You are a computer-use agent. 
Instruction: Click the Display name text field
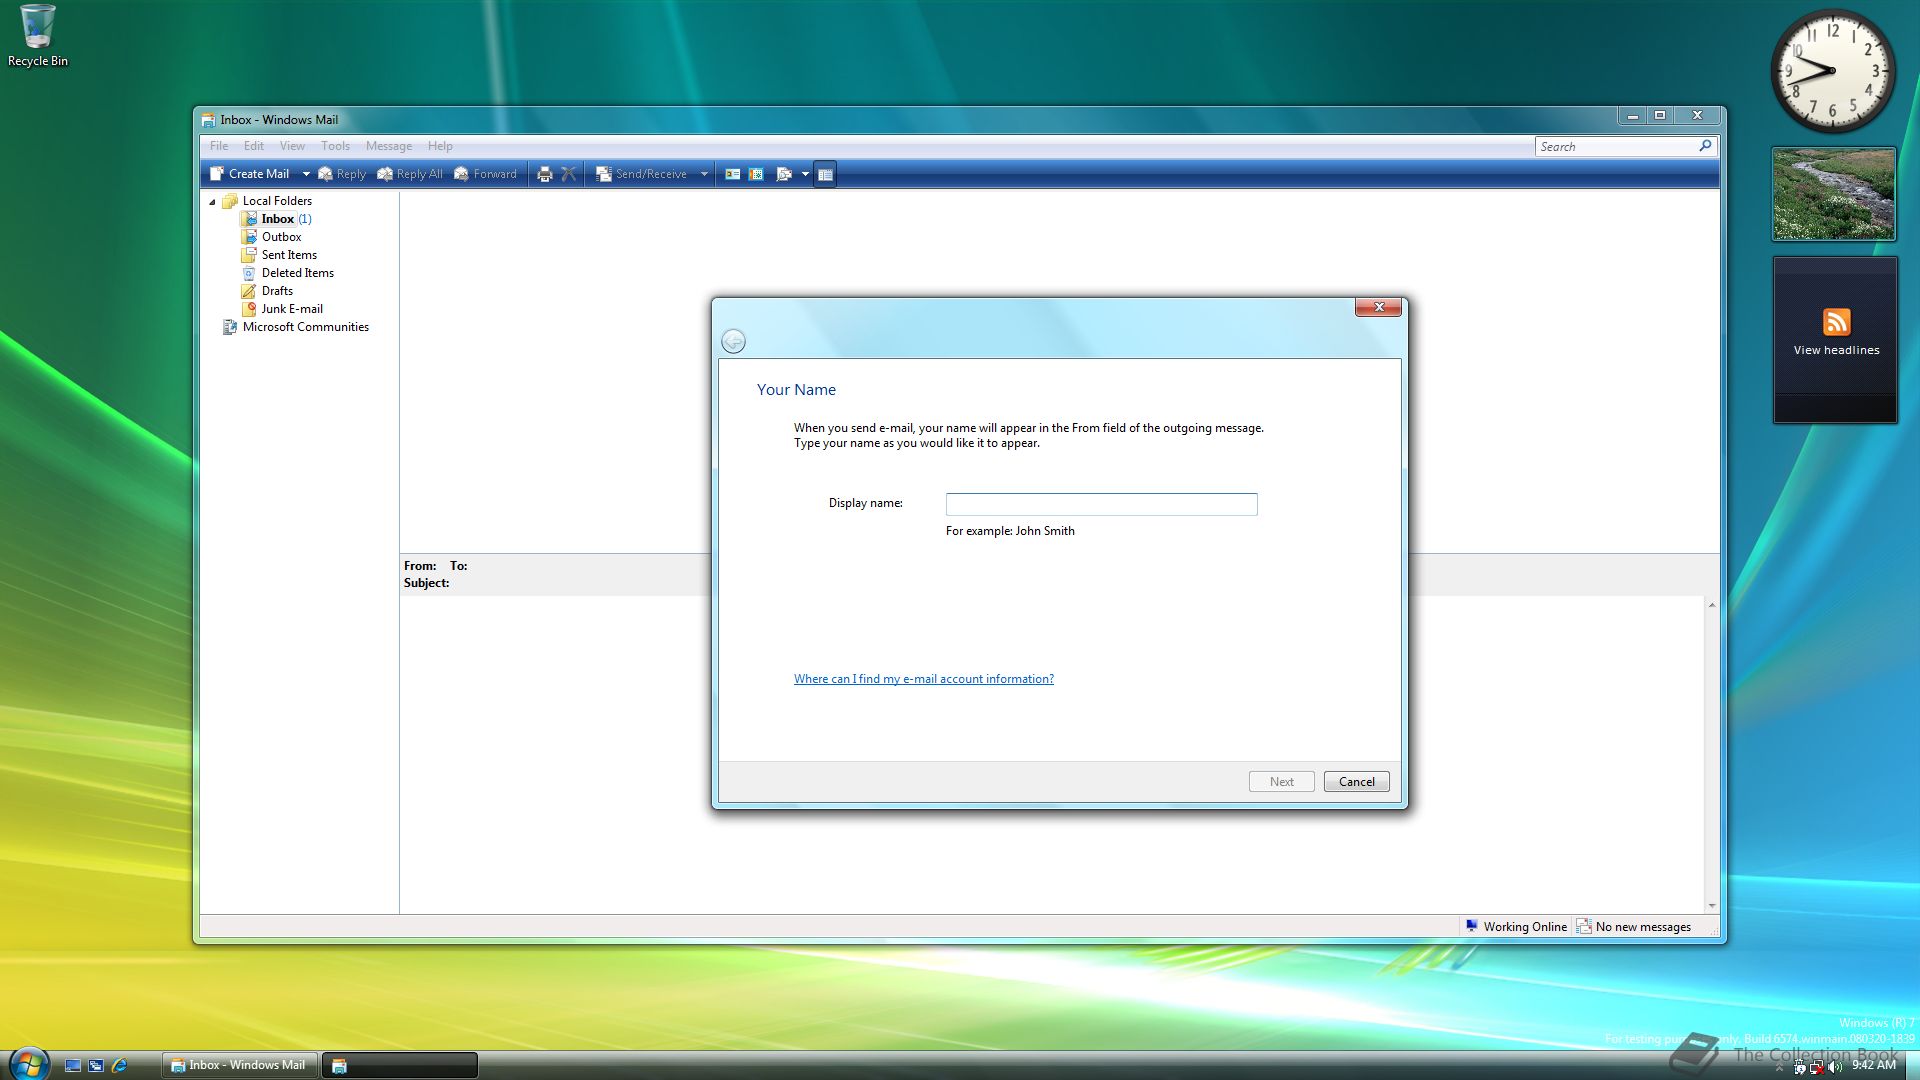click(x=1101, y=504)
